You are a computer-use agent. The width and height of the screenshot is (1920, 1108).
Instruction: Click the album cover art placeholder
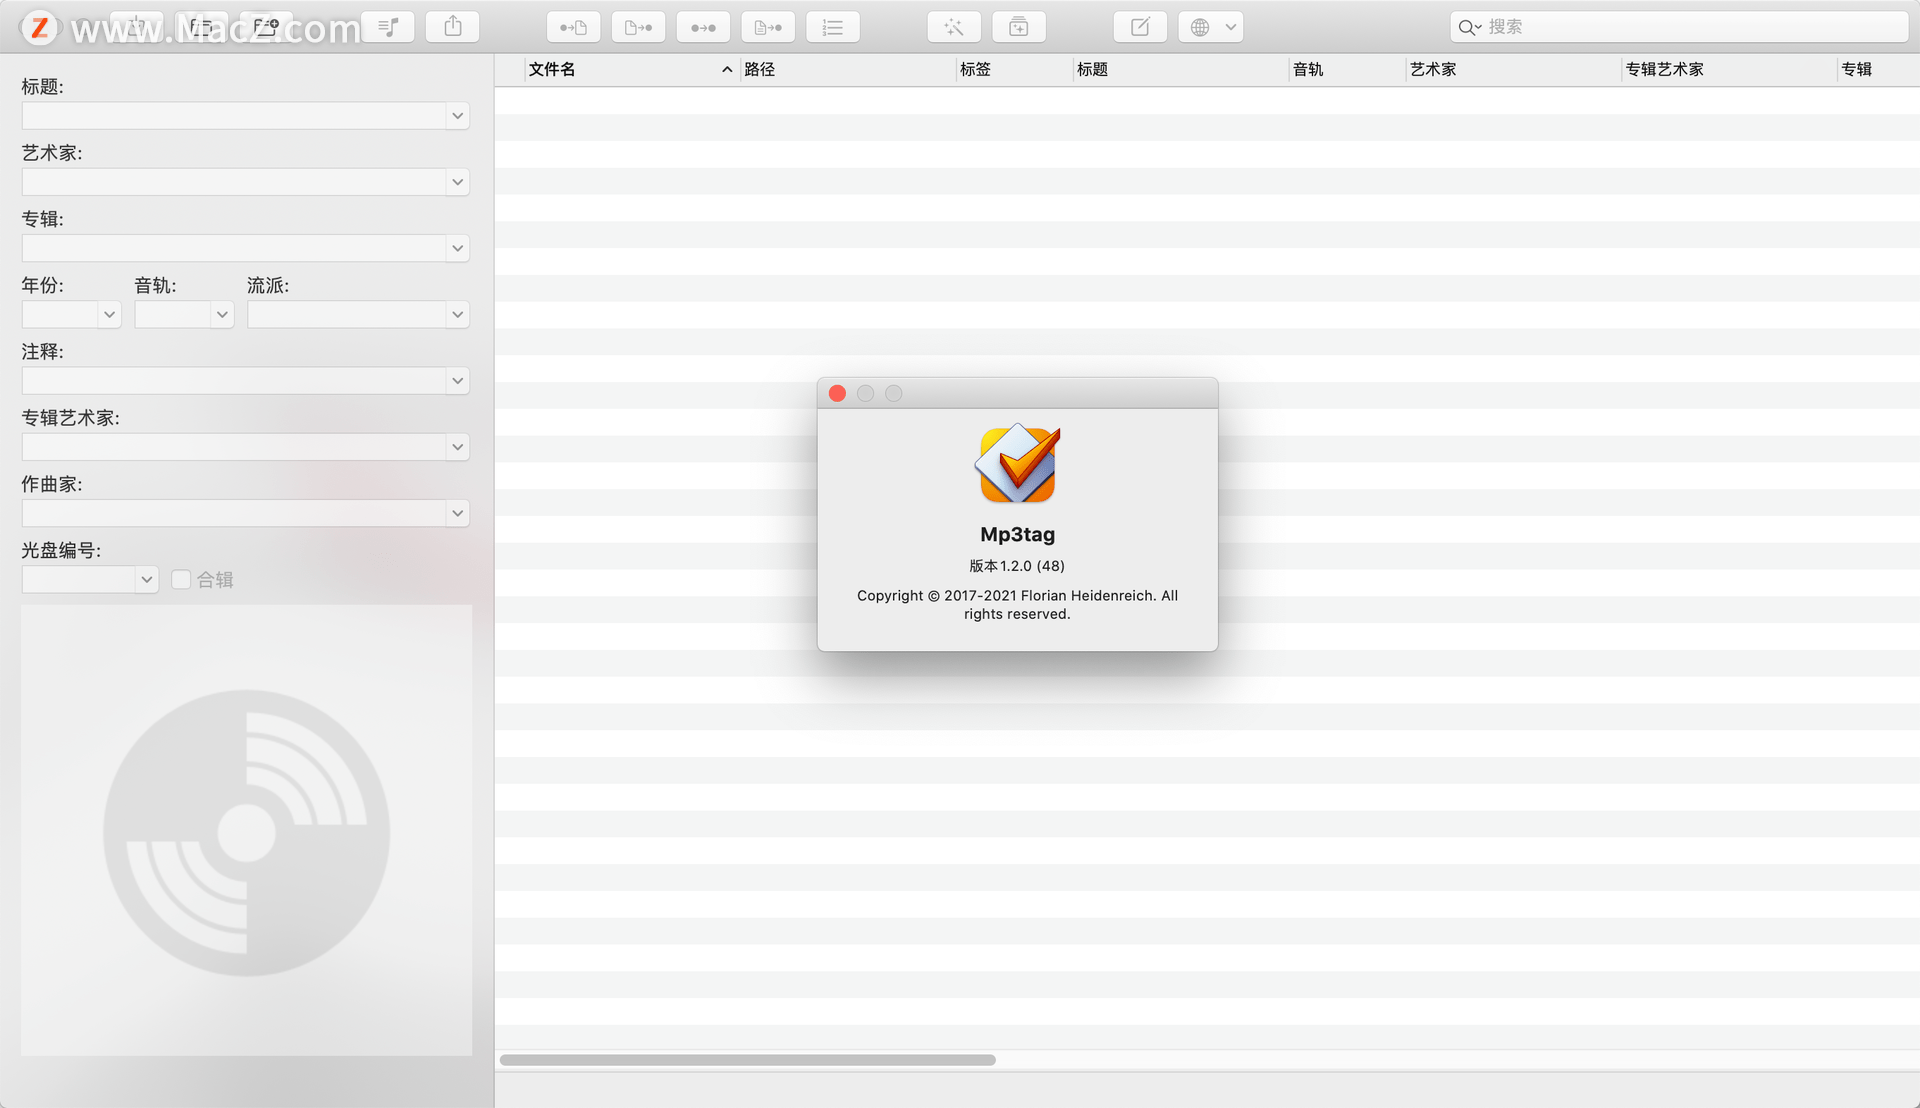[246, 830]
